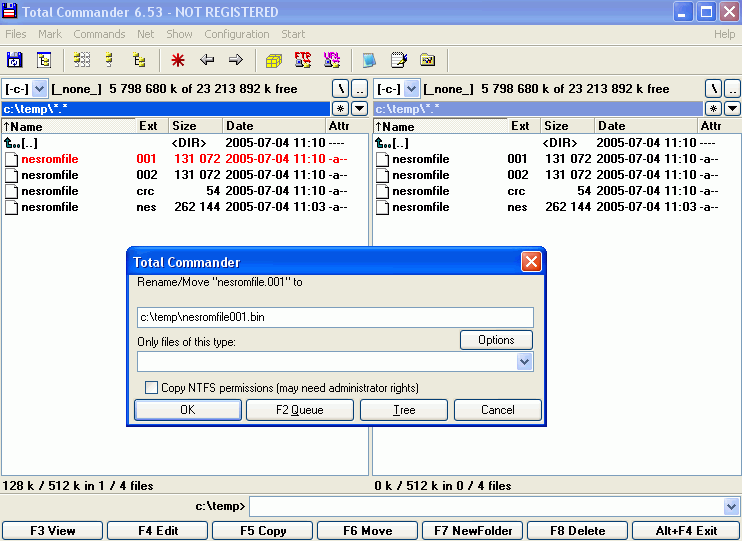Click the red asterisk invert selection icon
Viewport: 742px width, 541px height.
pos(178,60)
